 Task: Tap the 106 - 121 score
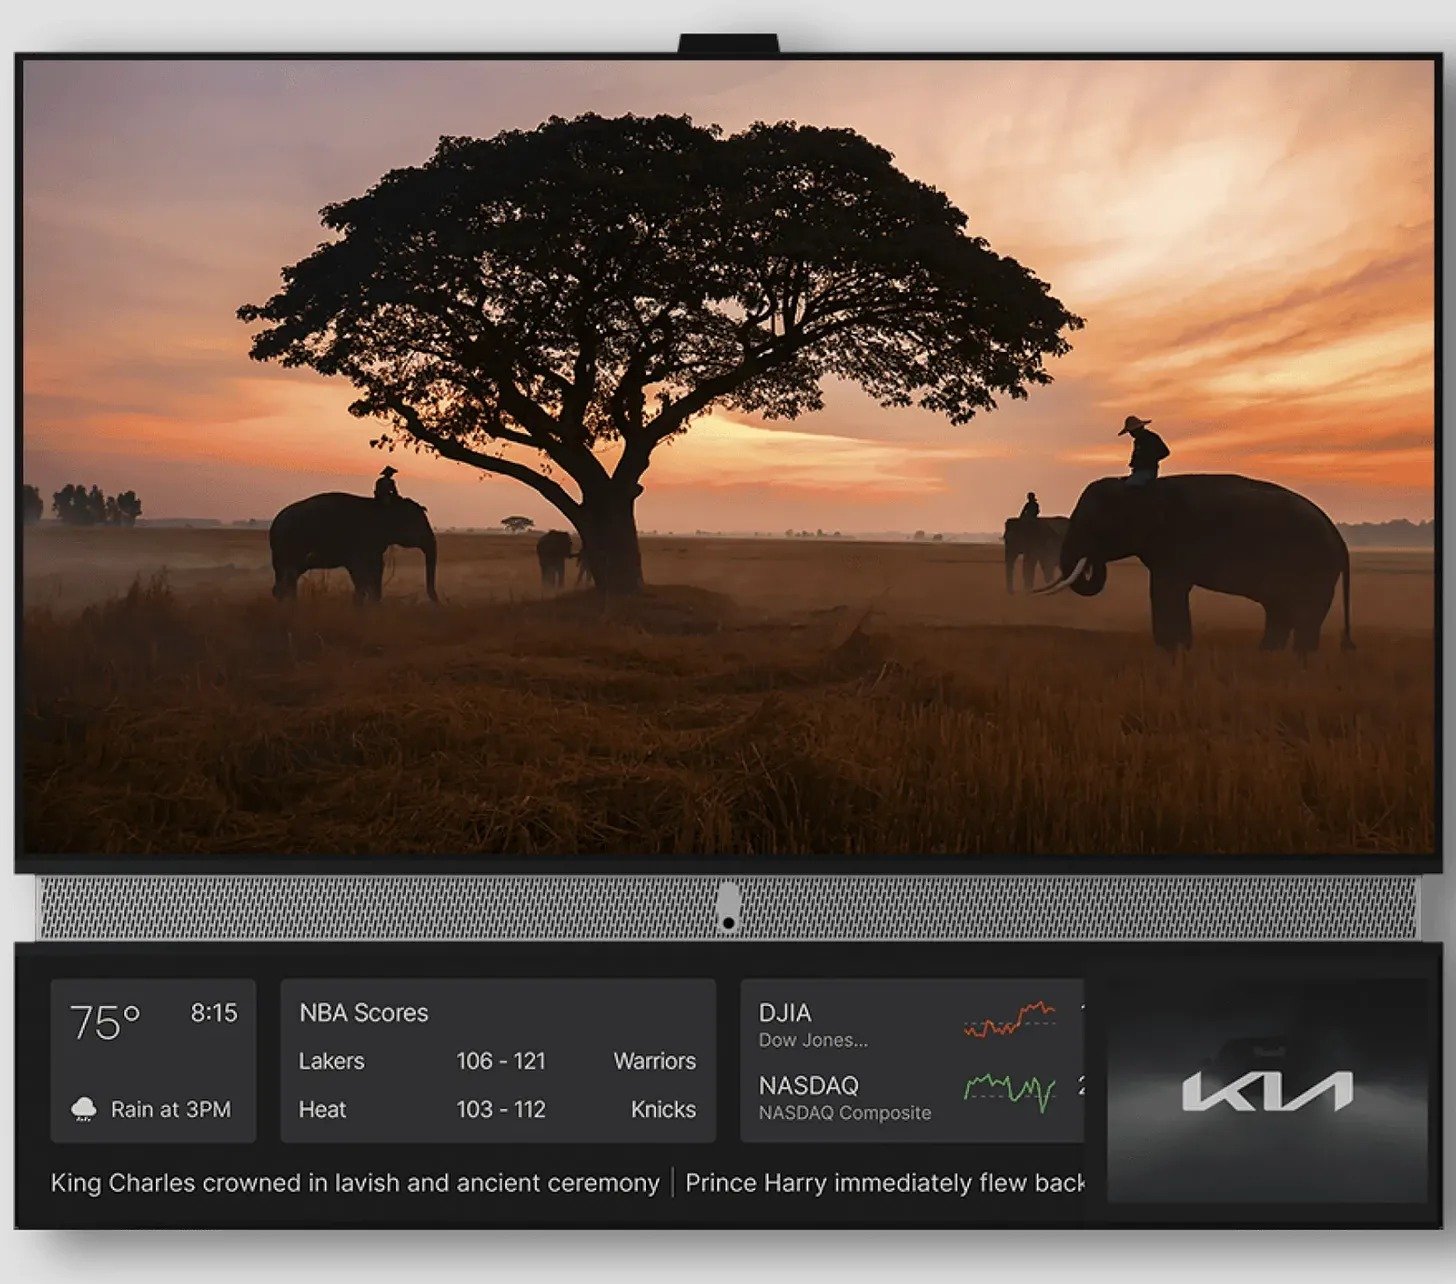[501, 1061]
